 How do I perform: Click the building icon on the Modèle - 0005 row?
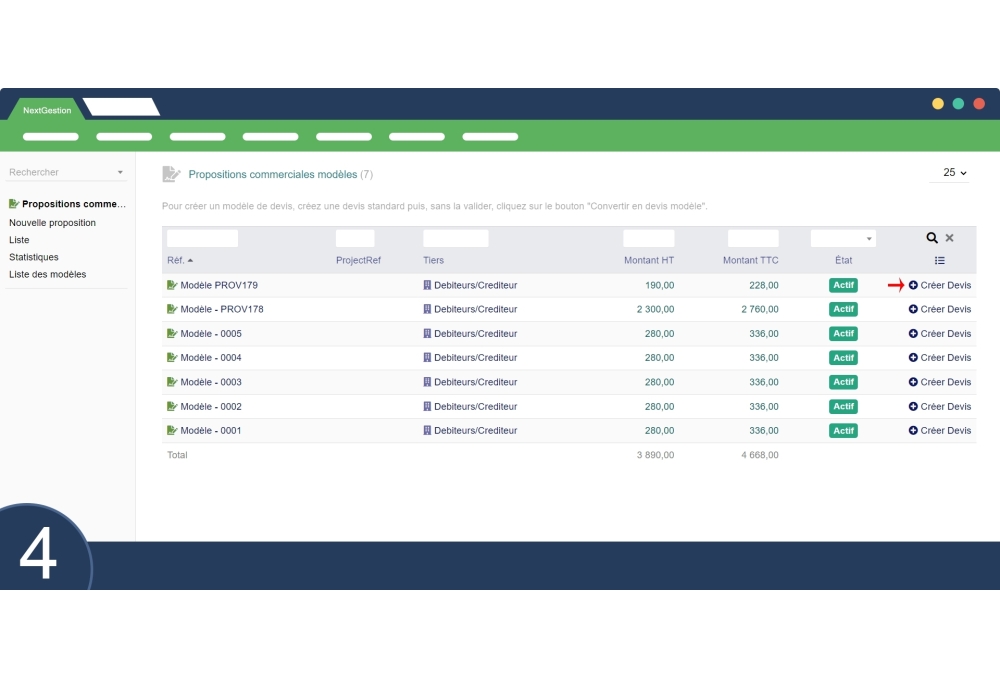[428, 333]
